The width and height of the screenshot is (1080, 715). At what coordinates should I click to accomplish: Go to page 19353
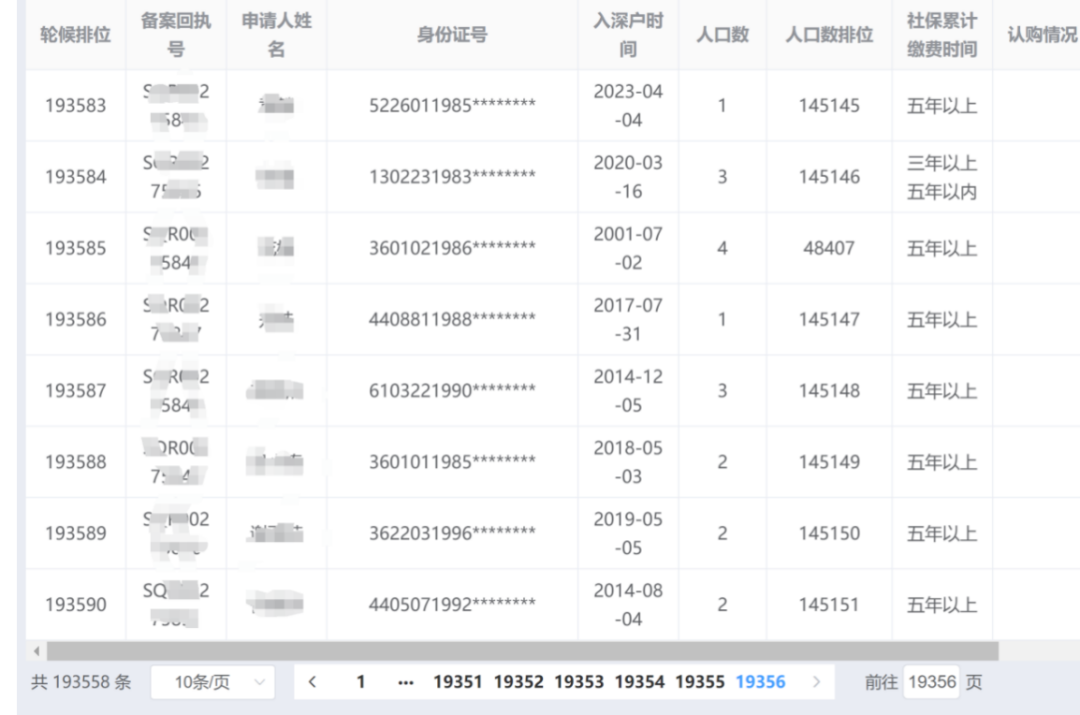[x=579, y=682]
